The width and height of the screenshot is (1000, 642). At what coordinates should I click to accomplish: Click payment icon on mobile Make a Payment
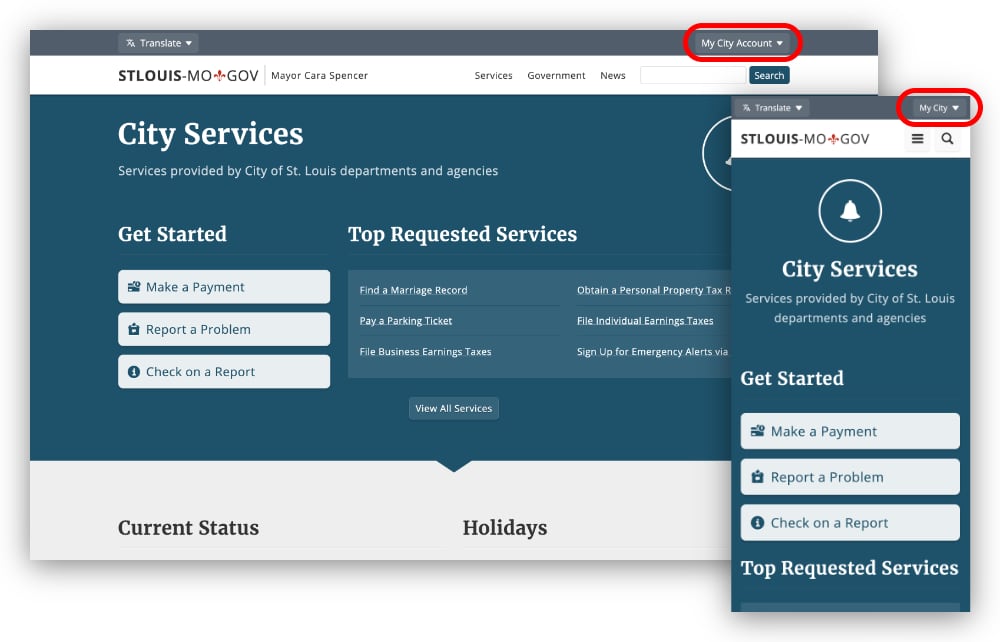click(757, 431)
